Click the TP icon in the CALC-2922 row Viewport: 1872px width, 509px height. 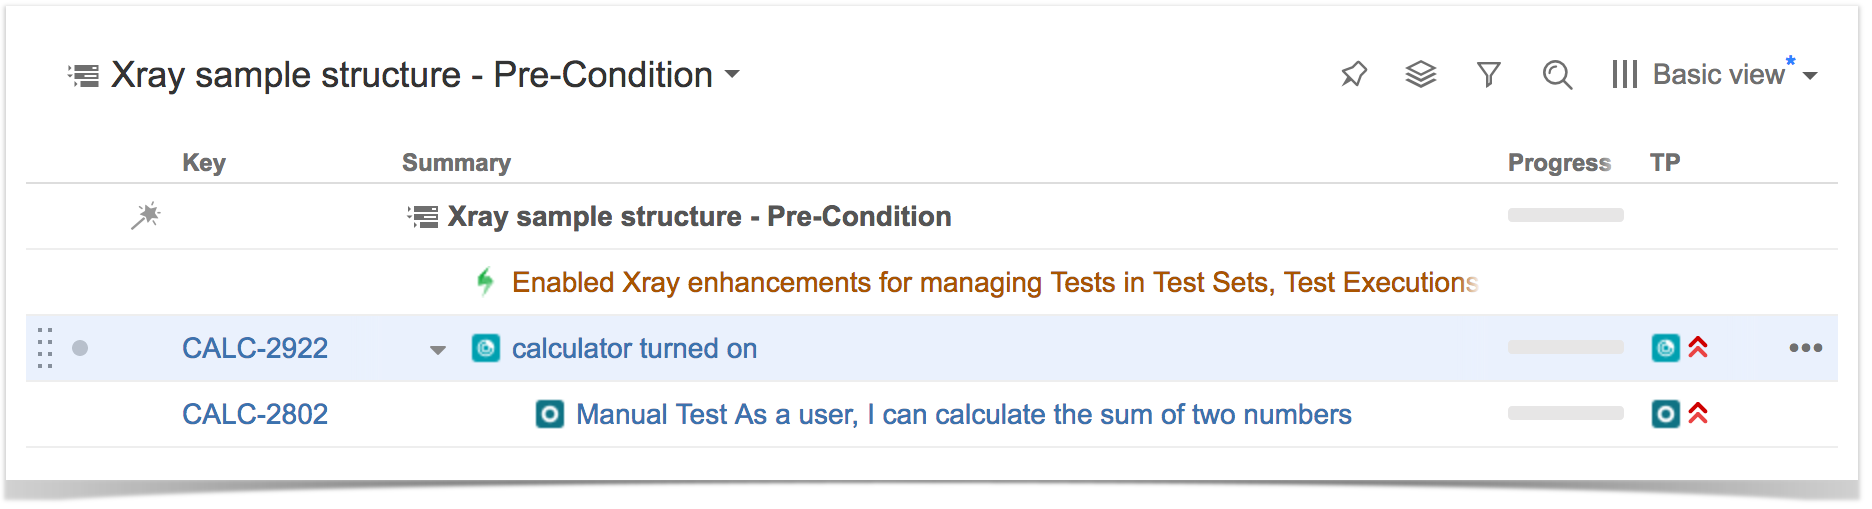coord(1665,348)
